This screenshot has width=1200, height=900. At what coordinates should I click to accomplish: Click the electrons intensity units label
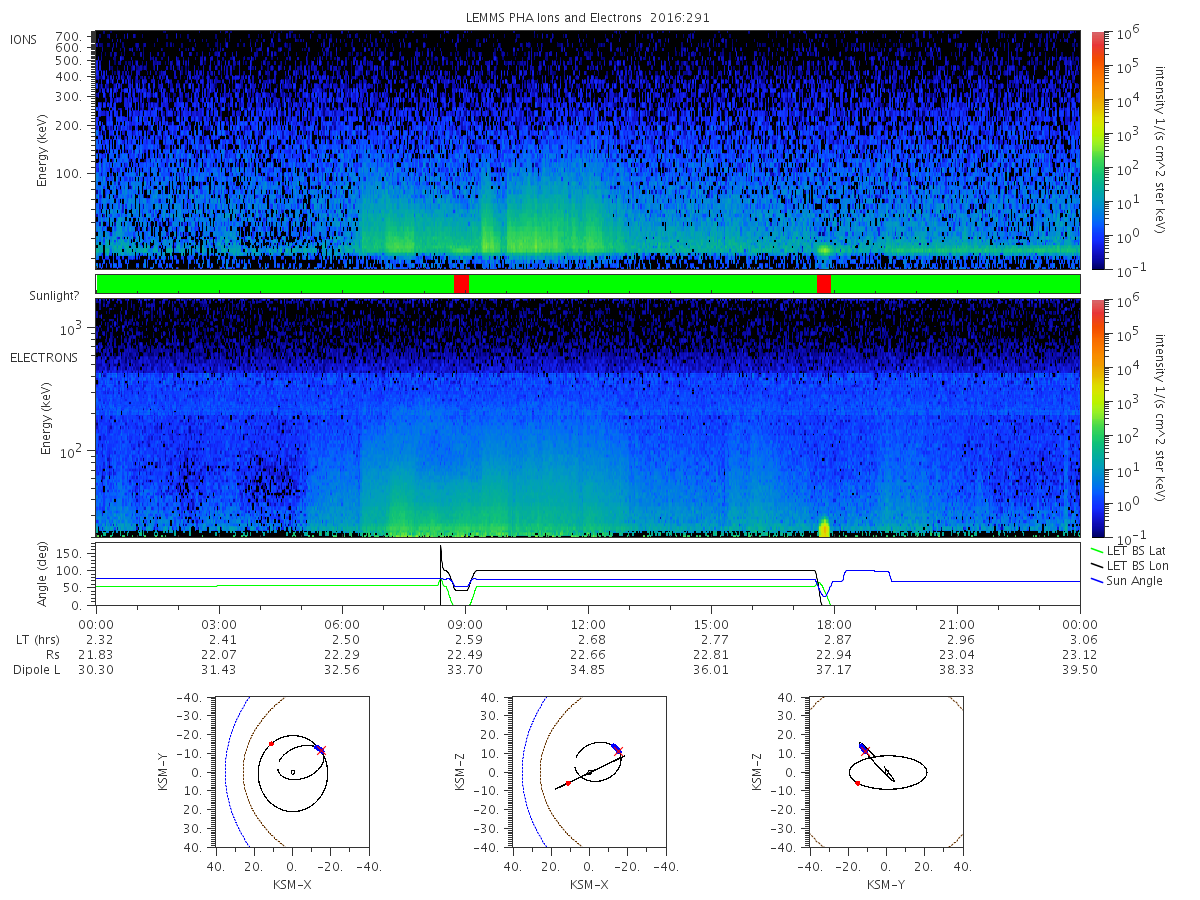pos(1160,418)
